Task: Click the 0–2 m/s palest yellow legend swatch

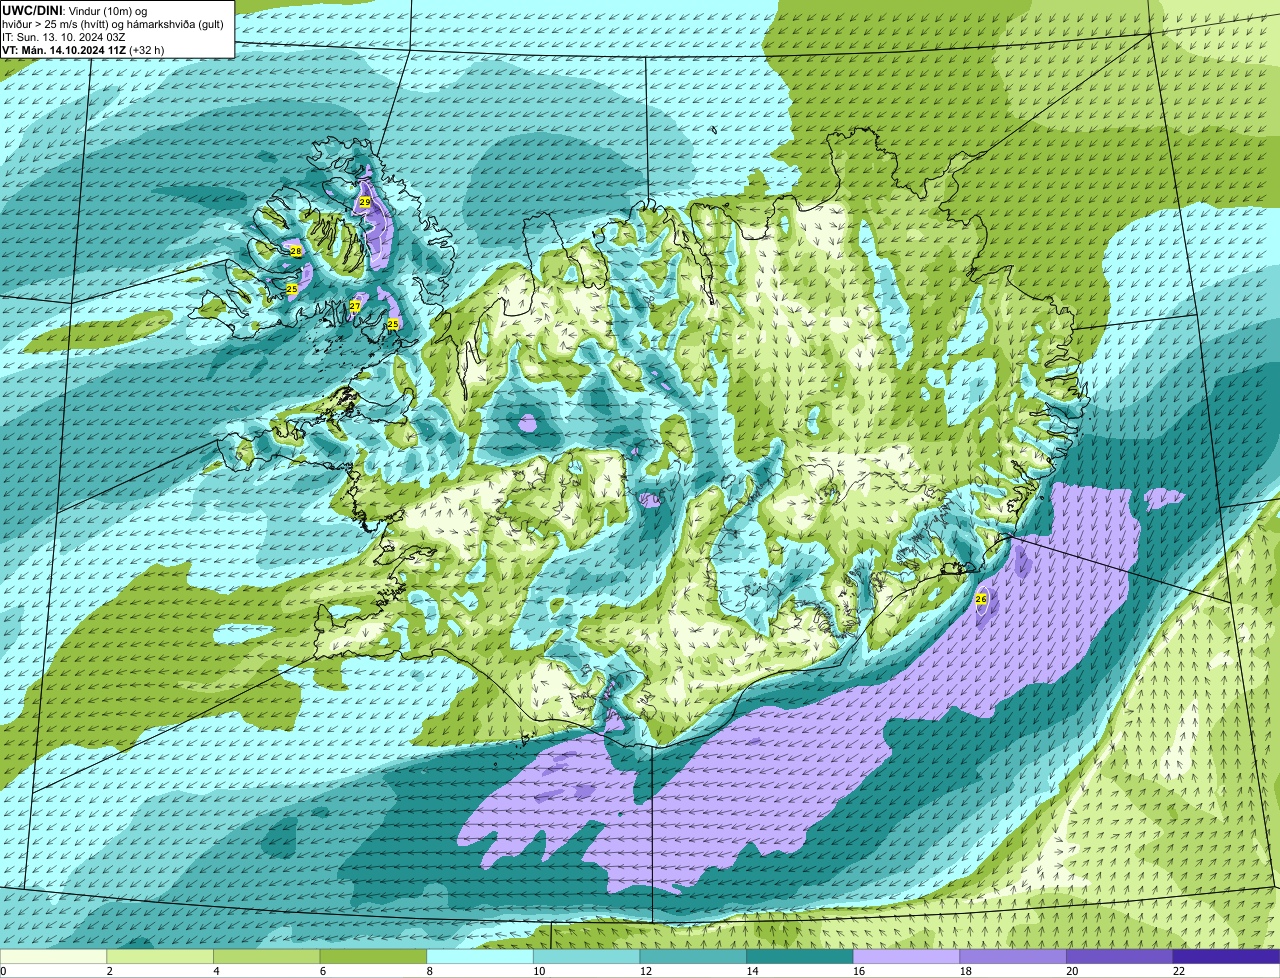Action: (53, 956)
